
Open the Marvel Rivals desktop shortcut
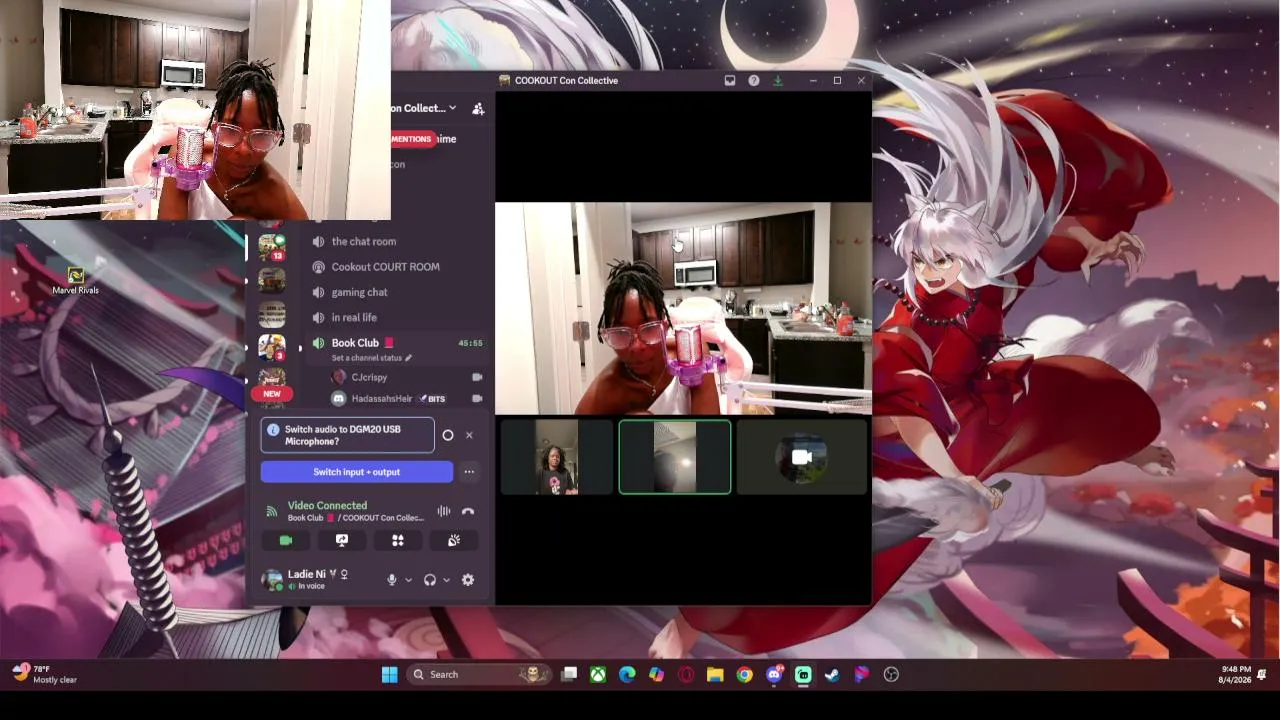pyautogui.click(x=76, y=281)
